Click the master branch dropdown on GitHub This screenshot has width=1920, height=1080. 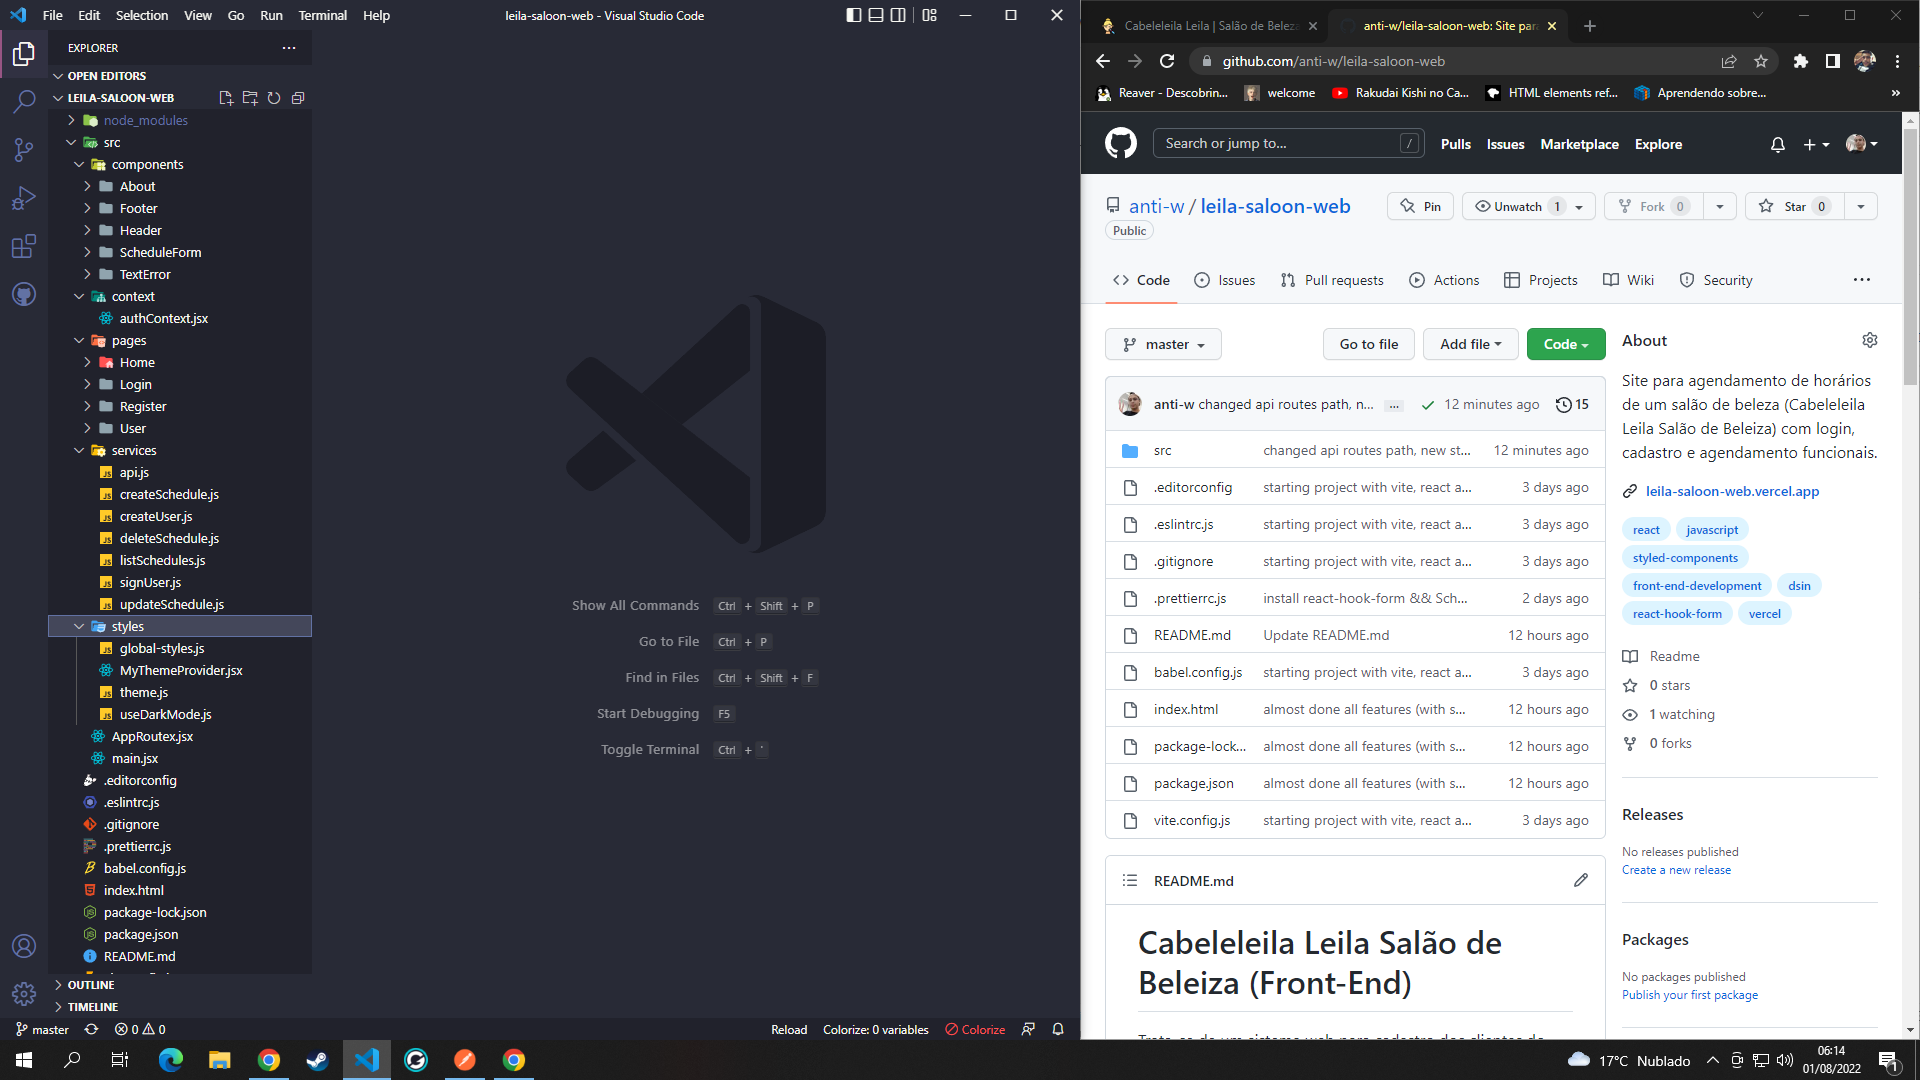click(x=1162, y=344)
